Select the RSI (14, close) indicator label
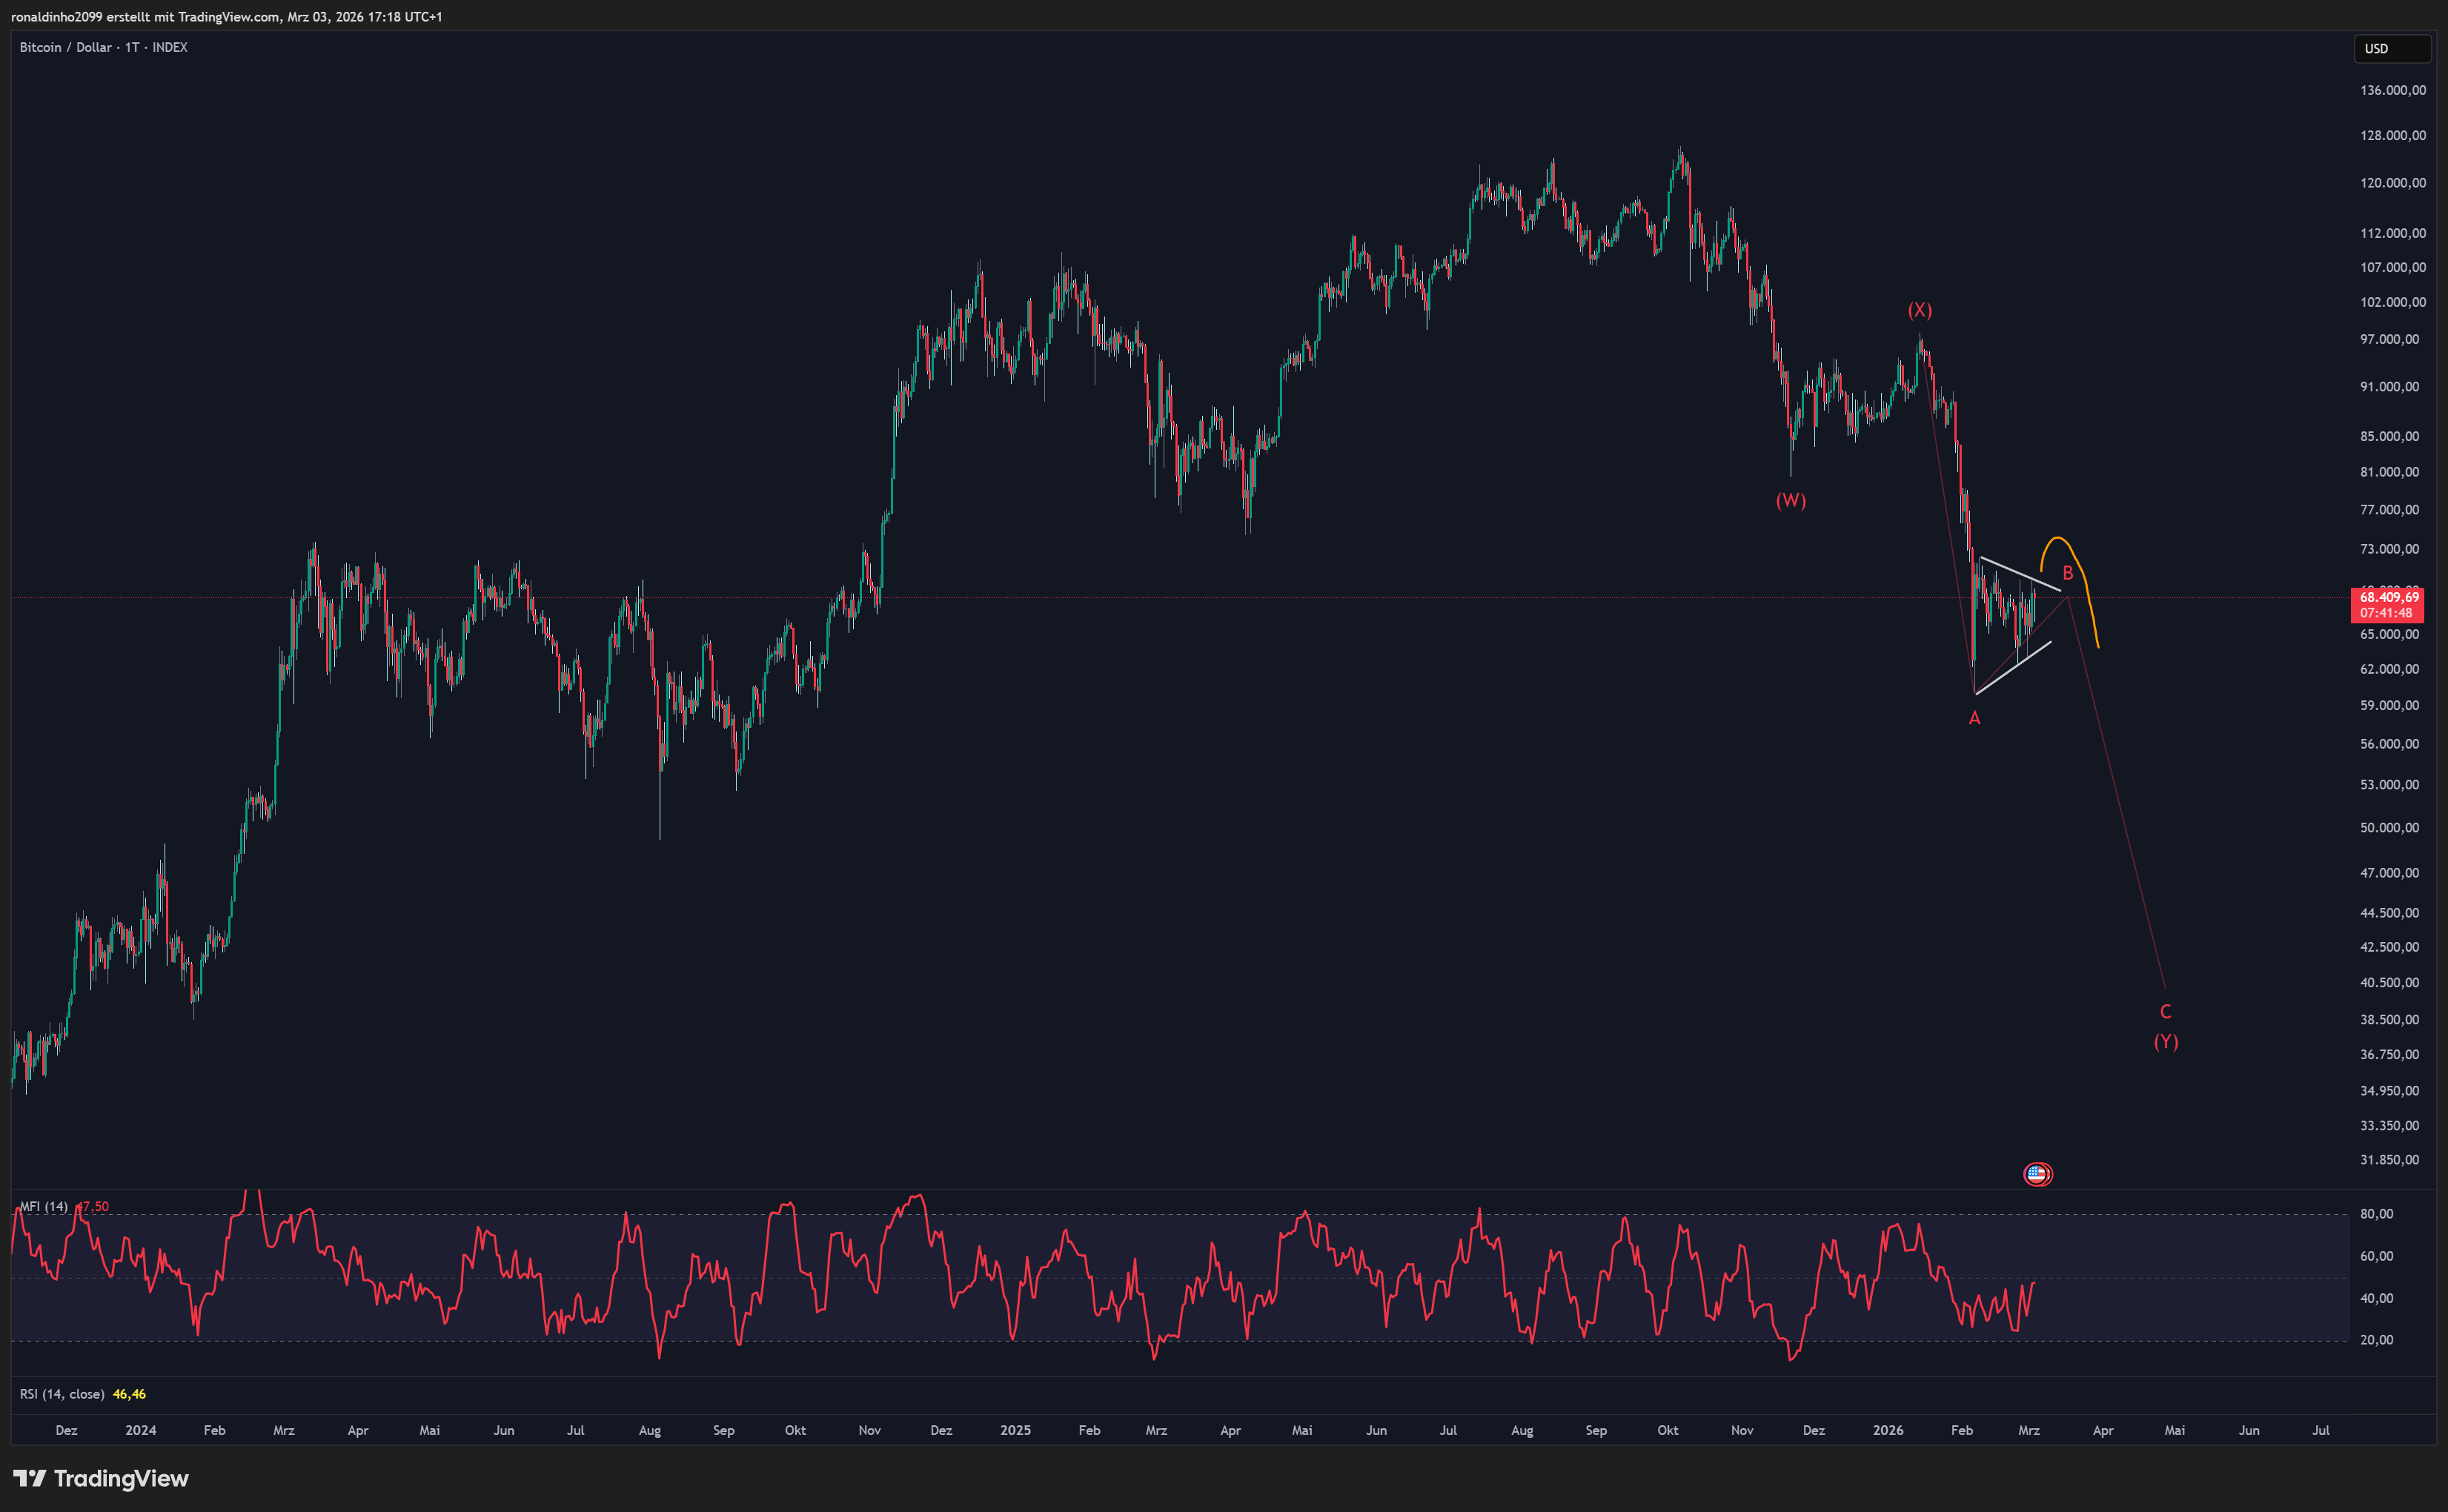The height and width of the screenshot is (1512, 2448). point(62,1393)
